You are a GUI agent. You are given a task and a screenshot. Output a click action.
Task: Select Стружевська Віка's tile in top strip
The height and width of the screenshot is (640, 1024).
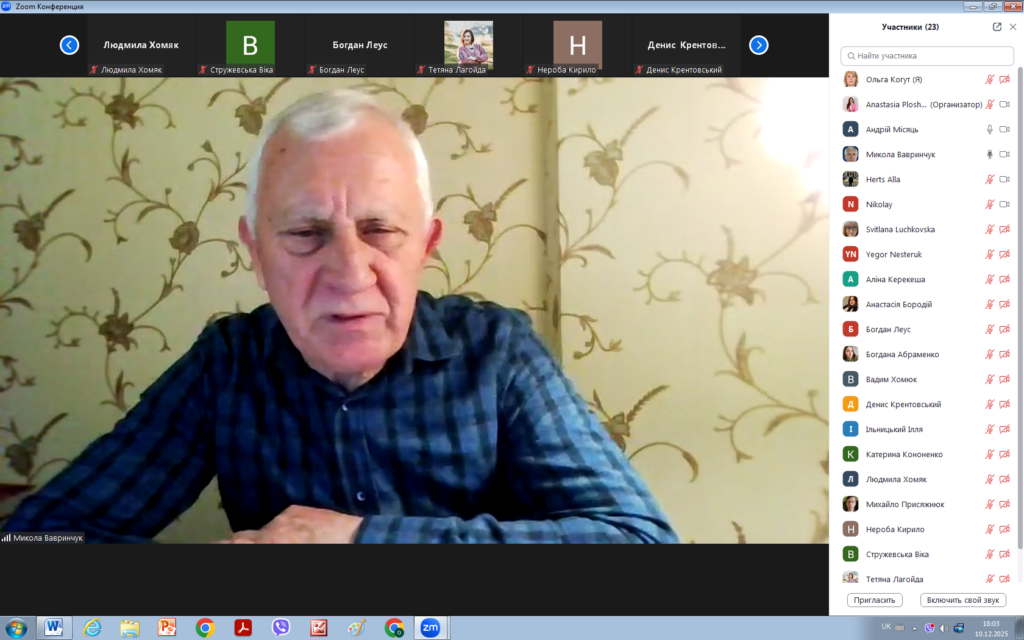[250, 44]
